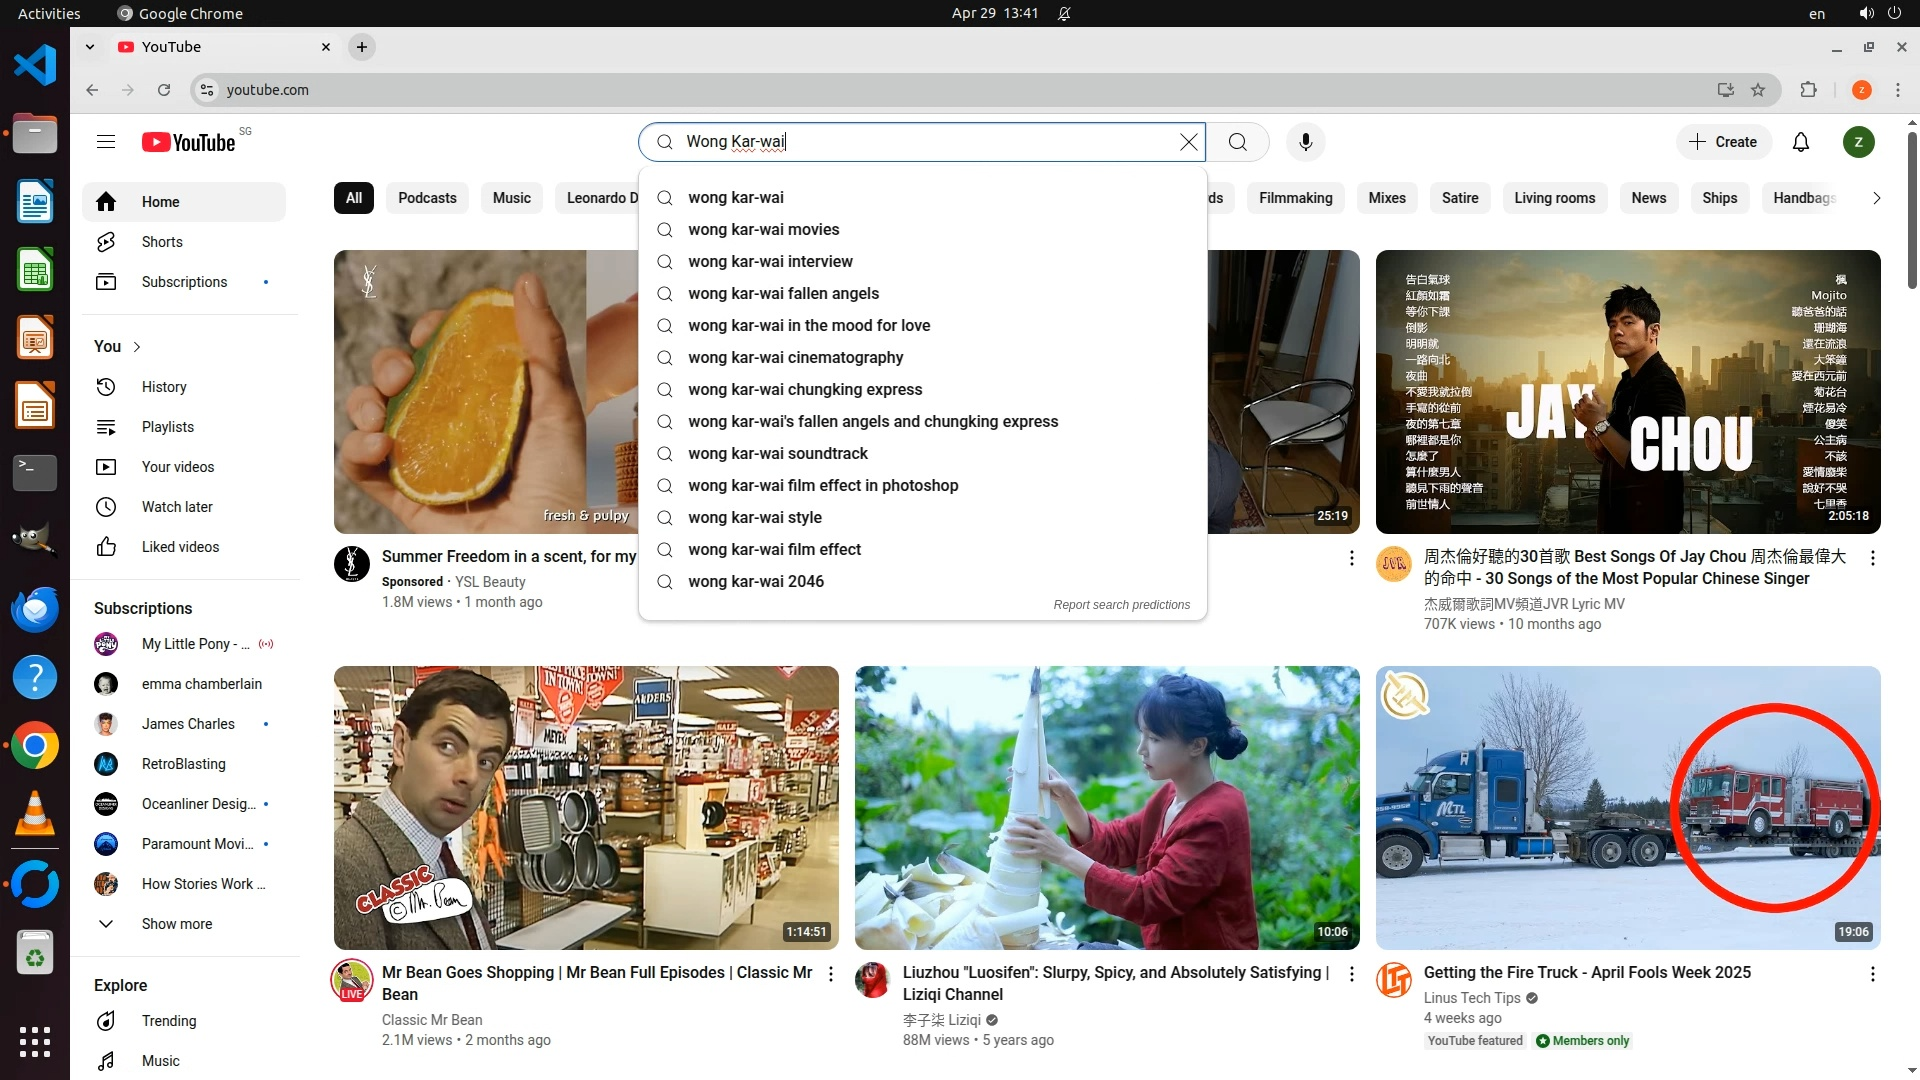Expand the You section chevron

click(x=137, y=347)
